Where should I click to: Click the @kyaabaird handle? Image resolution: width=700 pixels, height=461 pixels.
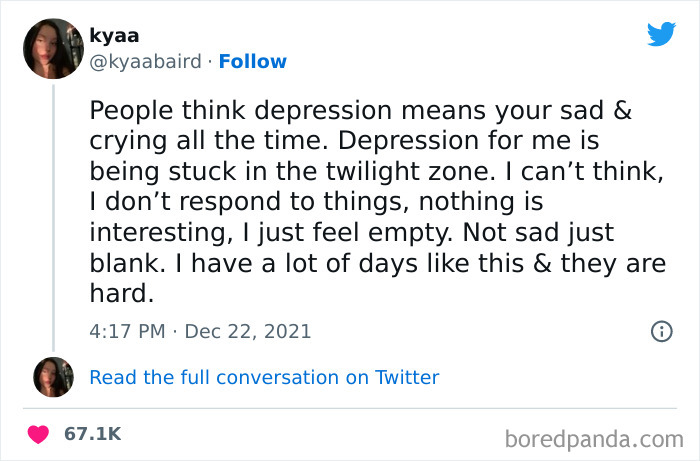147,61
